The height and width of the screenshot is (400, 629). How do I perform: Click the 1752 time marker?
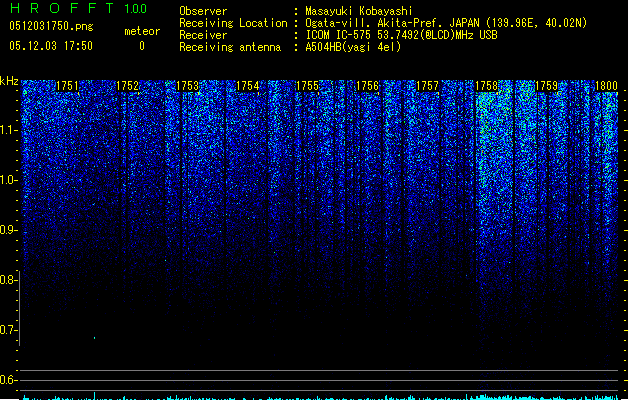pyautogui.click(x=127, y=86)
